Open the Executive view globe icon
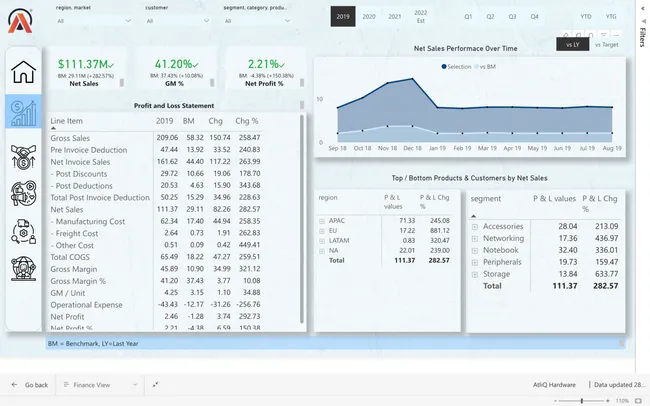This screenshot has height=406, width=650. pos(23,271)
